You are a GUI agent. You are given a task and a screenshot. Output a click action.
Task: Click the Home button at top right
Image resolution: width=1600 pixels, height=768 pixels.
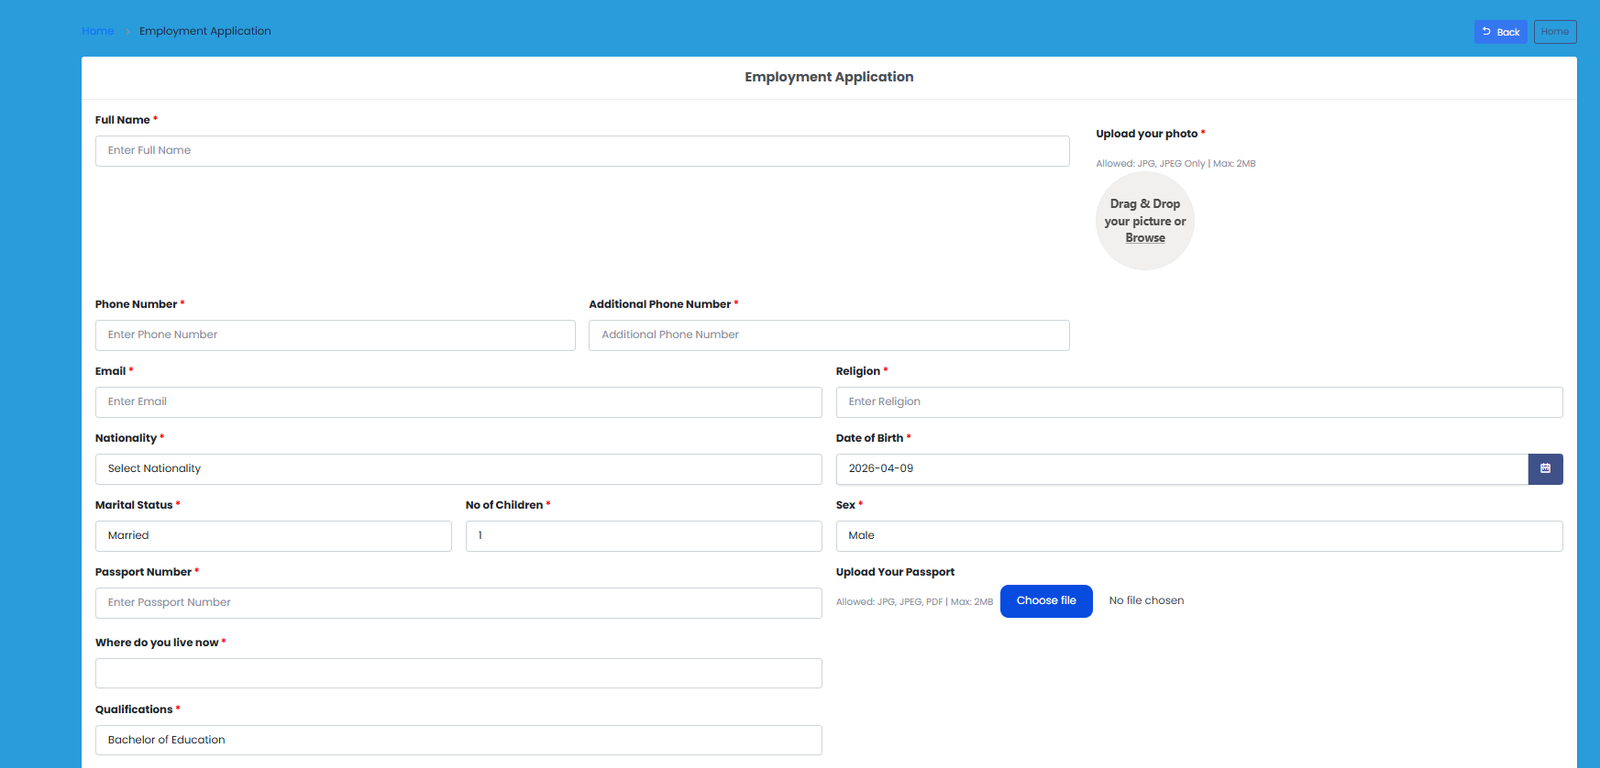click(x=1555, y=32)
